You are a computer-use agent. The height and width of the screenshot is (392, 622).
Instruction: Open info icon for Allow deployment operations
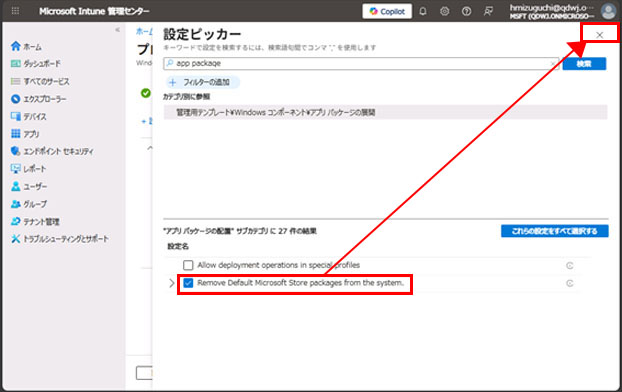pos(570,265)
